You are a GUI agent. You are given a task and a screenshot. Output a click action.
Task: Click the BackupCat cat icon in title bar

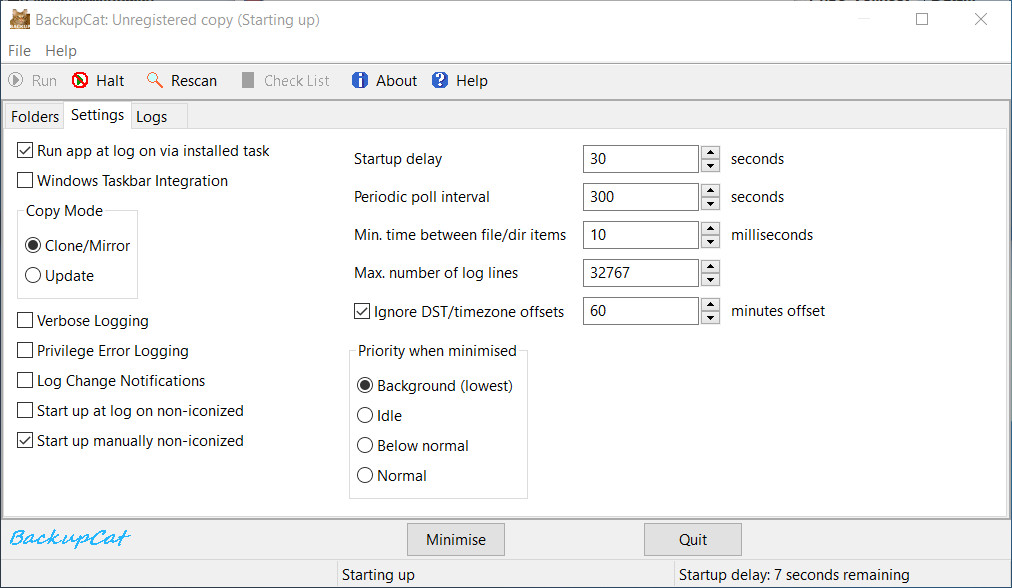[20, 19]
